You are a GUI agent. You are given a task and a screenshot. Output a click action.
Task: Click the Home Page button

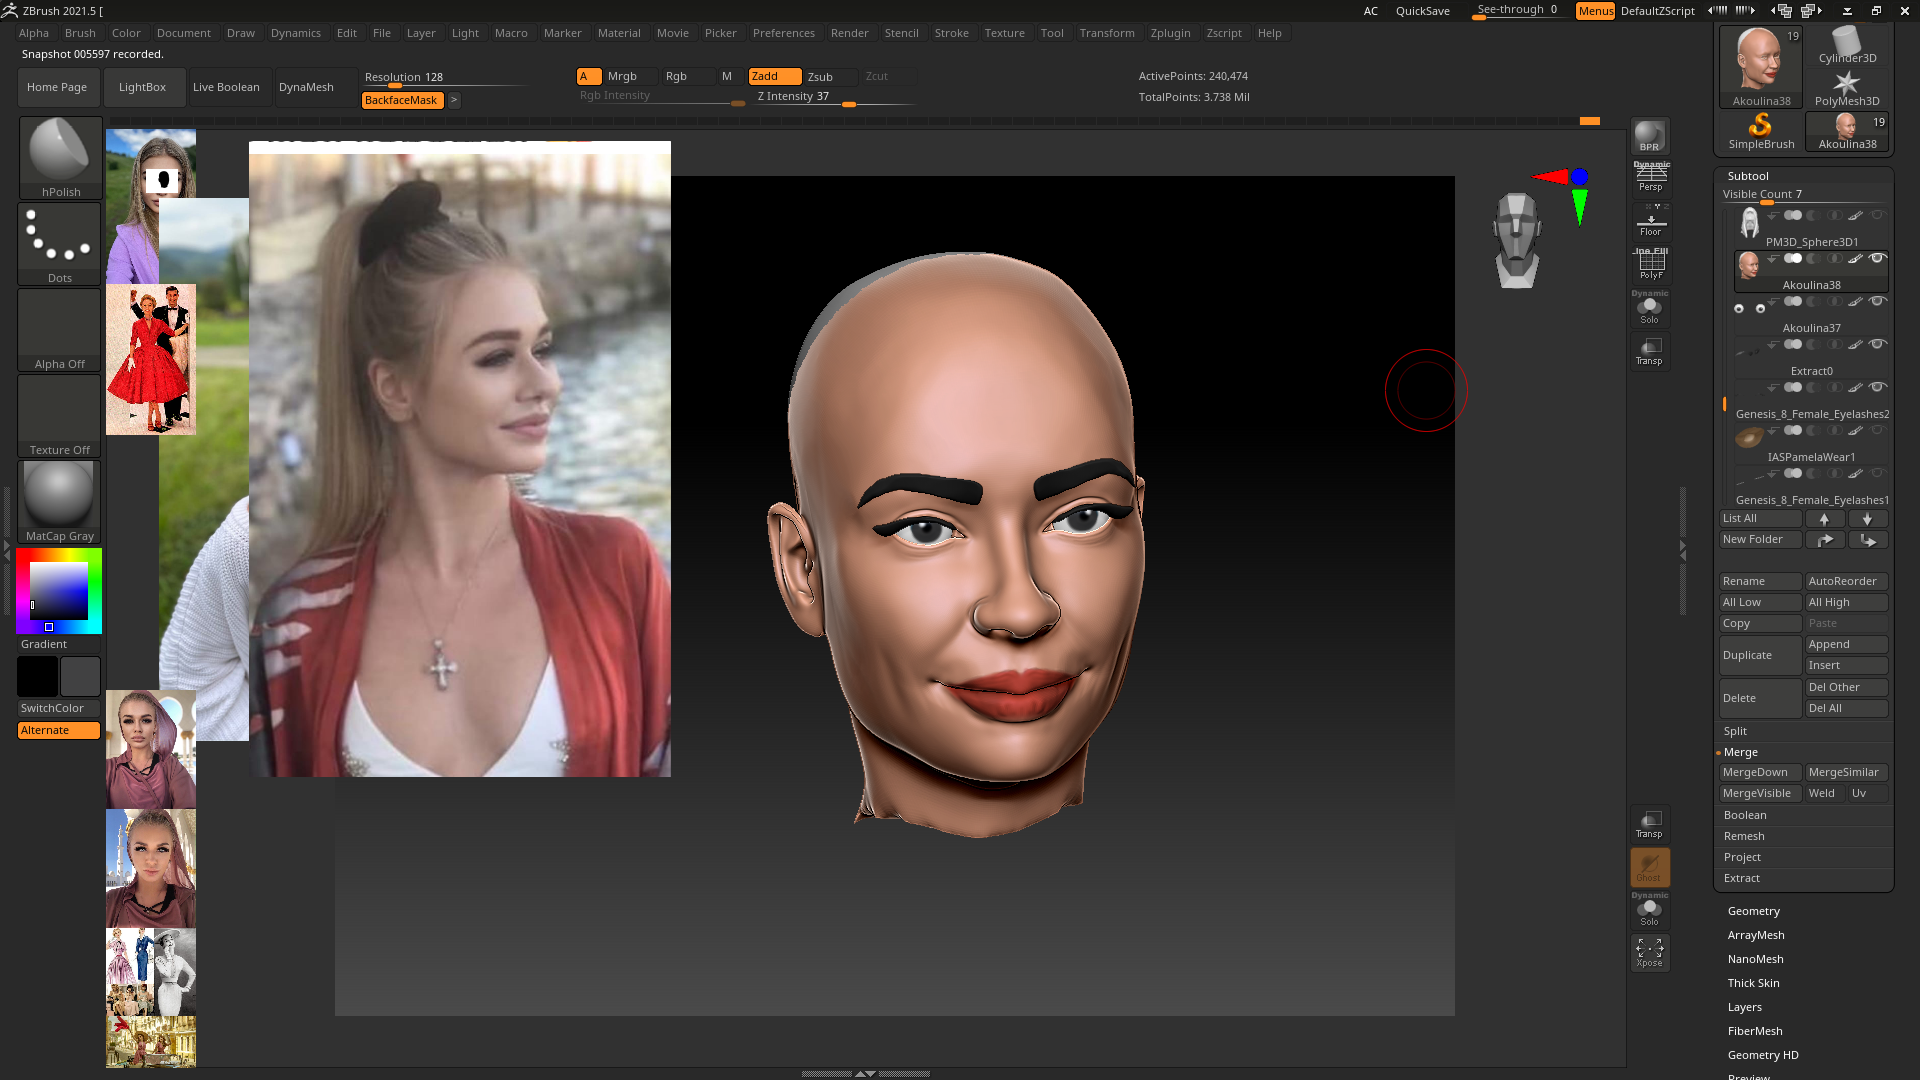coord(57,87)
